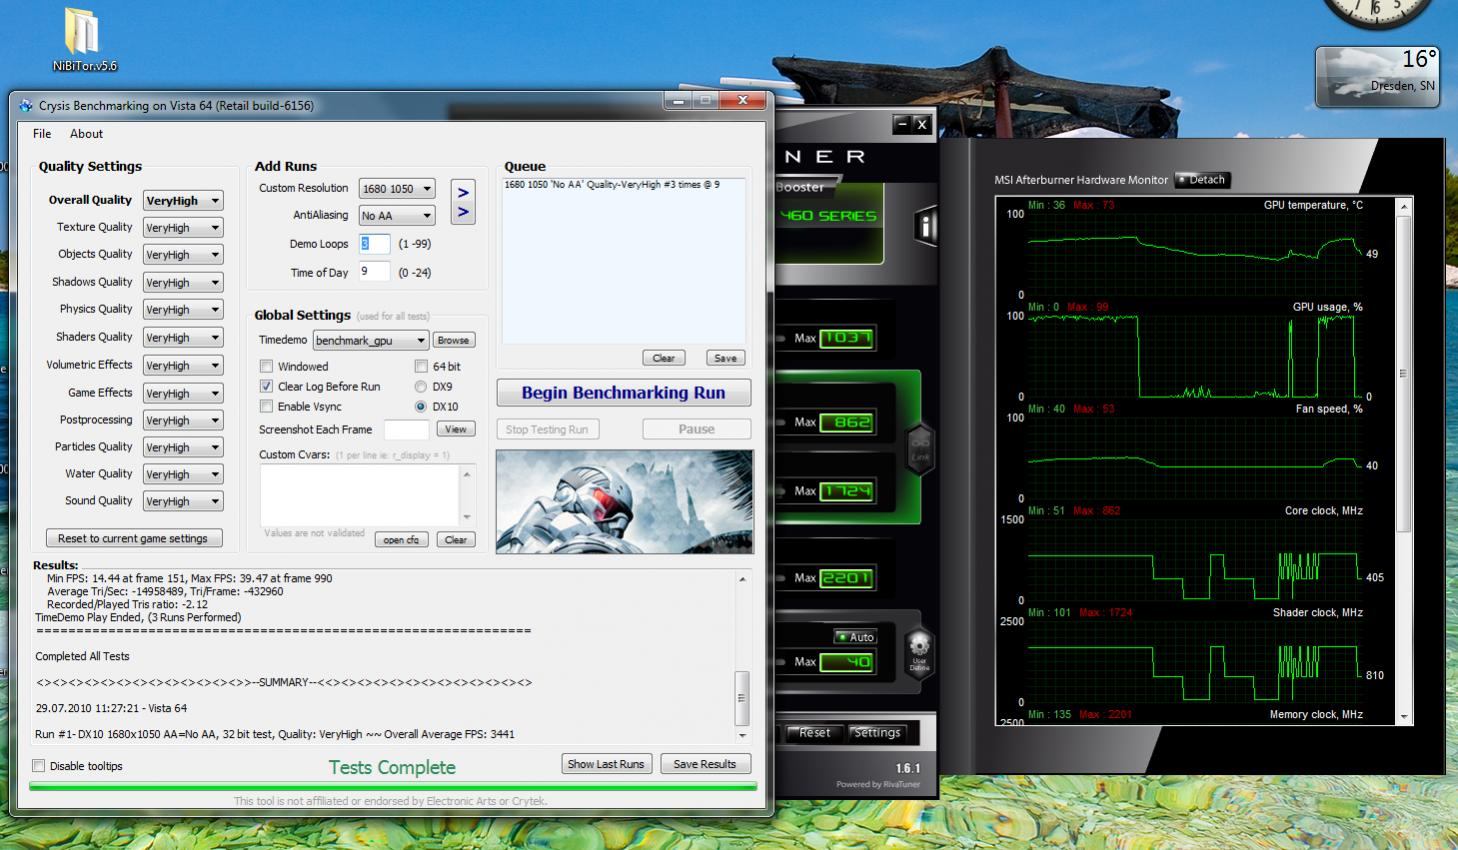Image resolution: width=1458 pixels, height=850 pixels.
Task: Toggle the Link clocks icon in Afterburner
Action: pyautogui.click(x=919, y=448)
